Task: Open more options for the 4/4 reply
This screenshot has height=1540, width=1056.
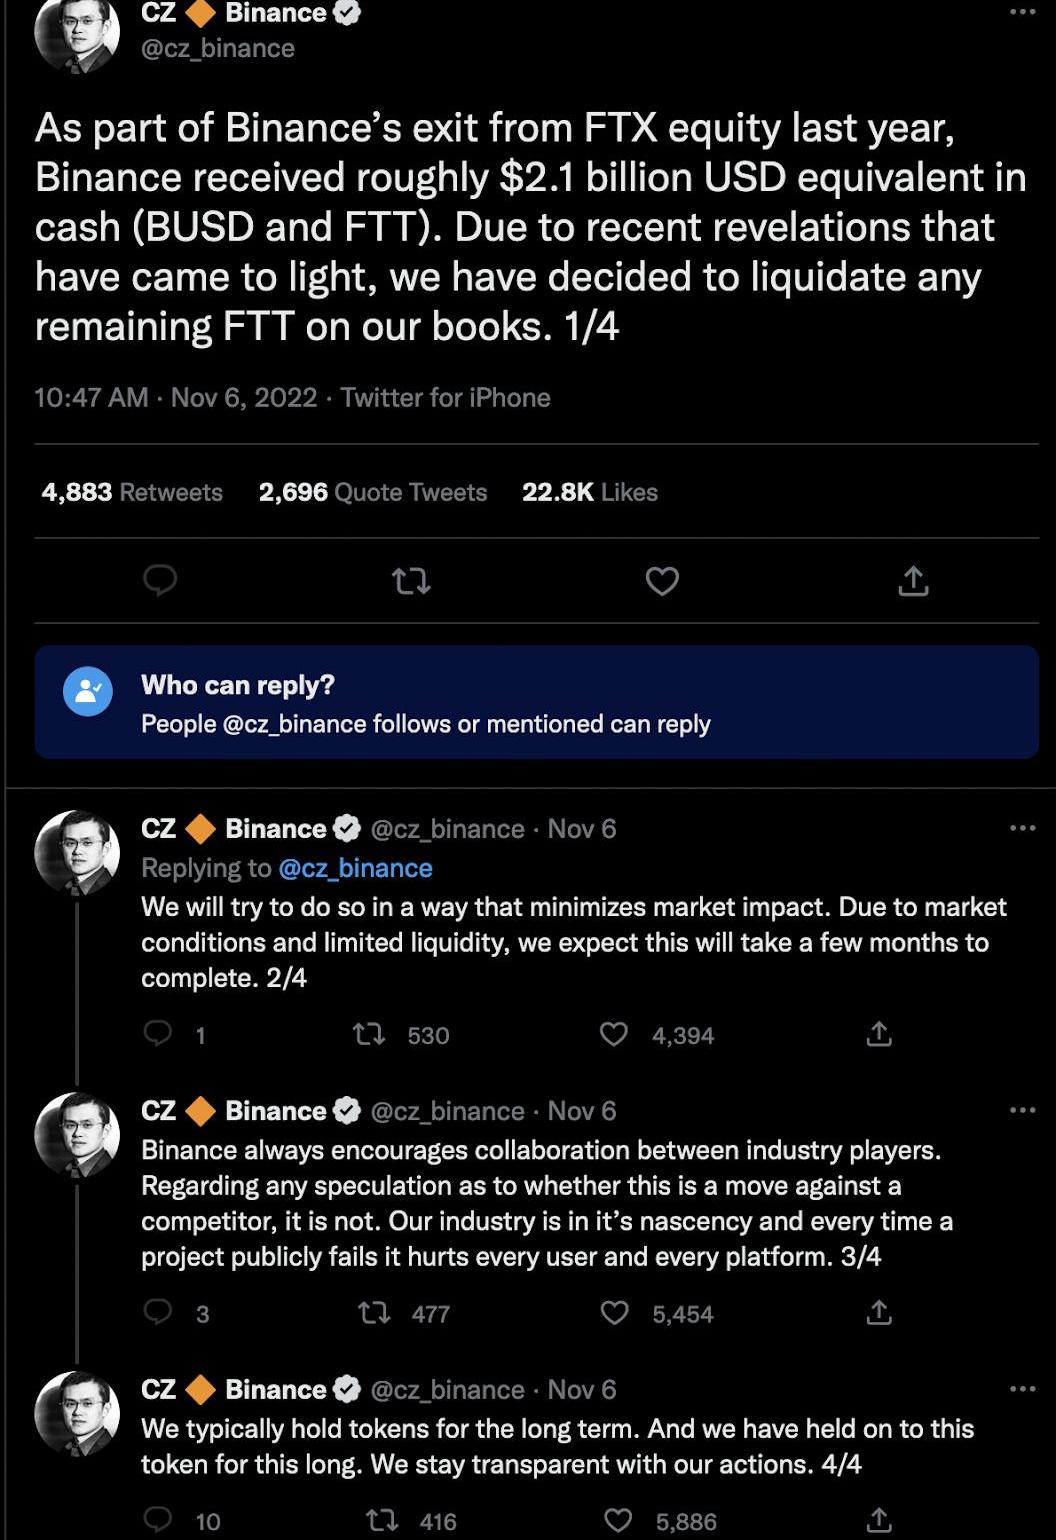Action: tap(1022, 1389)
